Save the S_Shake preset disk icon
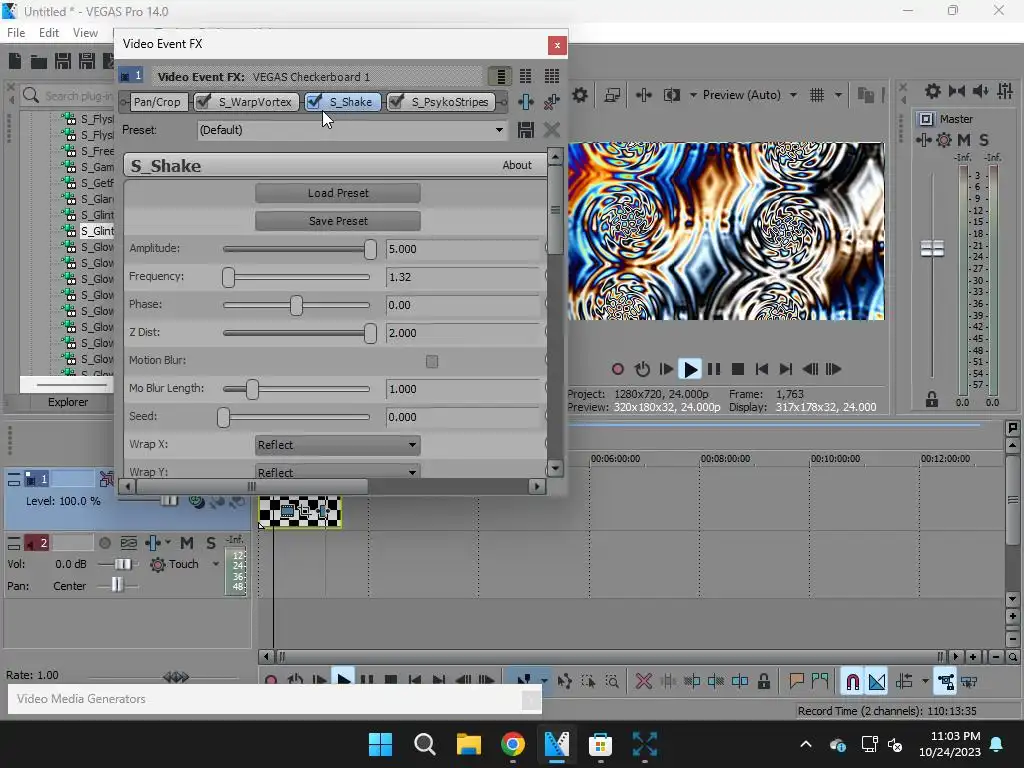 click(x=526, y=130)
